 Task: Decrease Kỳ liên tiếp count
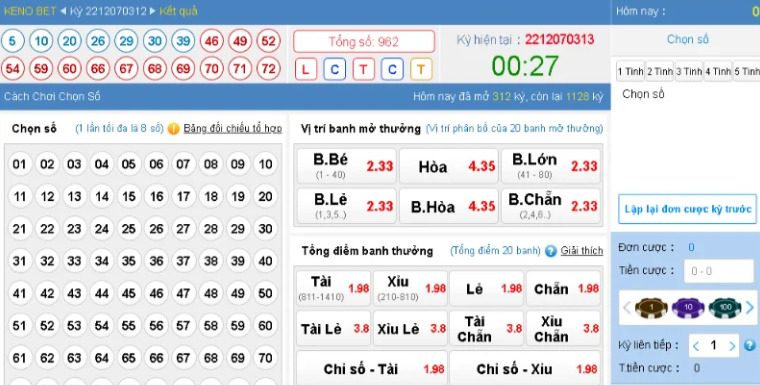(696, 346)
